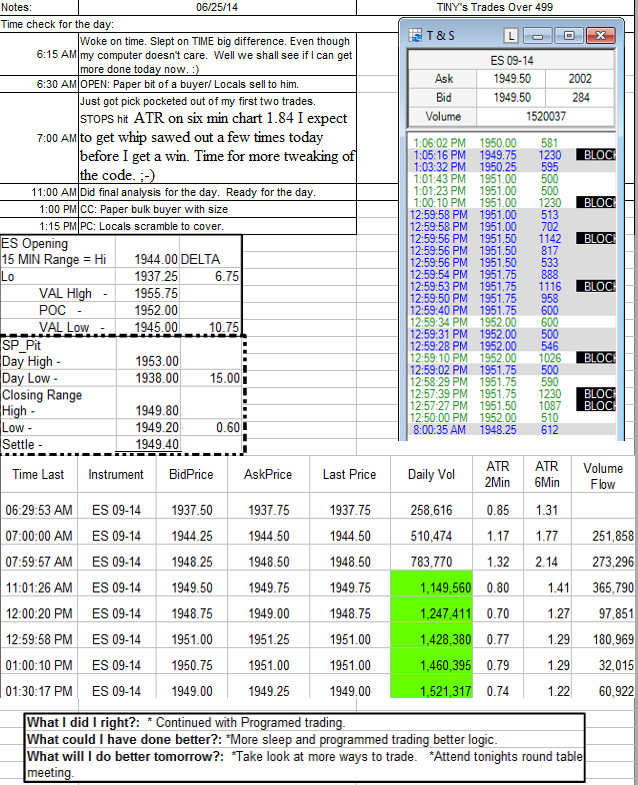Minimize the T&S window
The height and width of the screenshot is (785, 638).
(x=537, y=36)
